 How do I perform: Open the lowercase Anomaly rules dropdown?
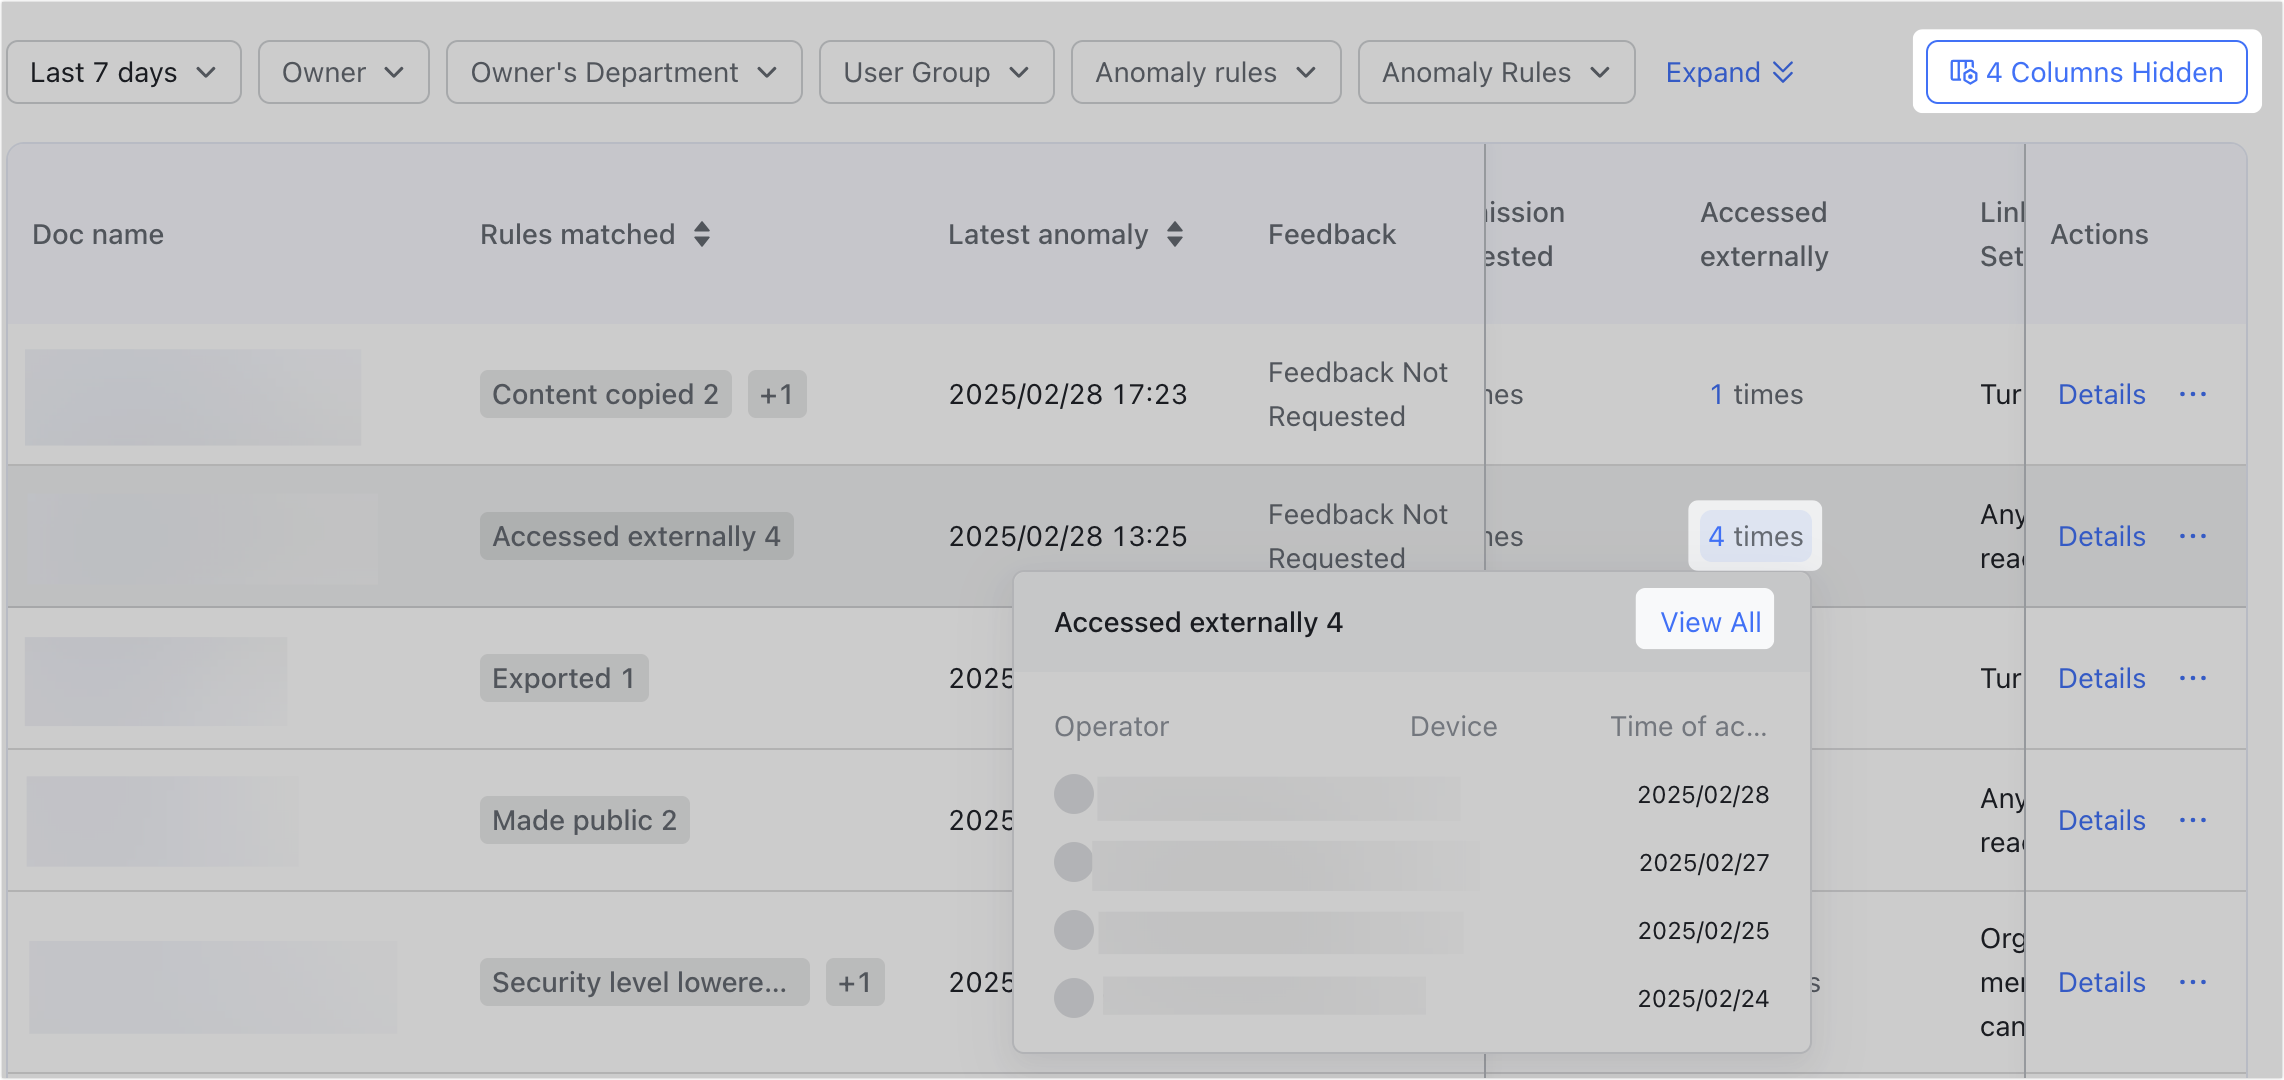point(1205,72)
